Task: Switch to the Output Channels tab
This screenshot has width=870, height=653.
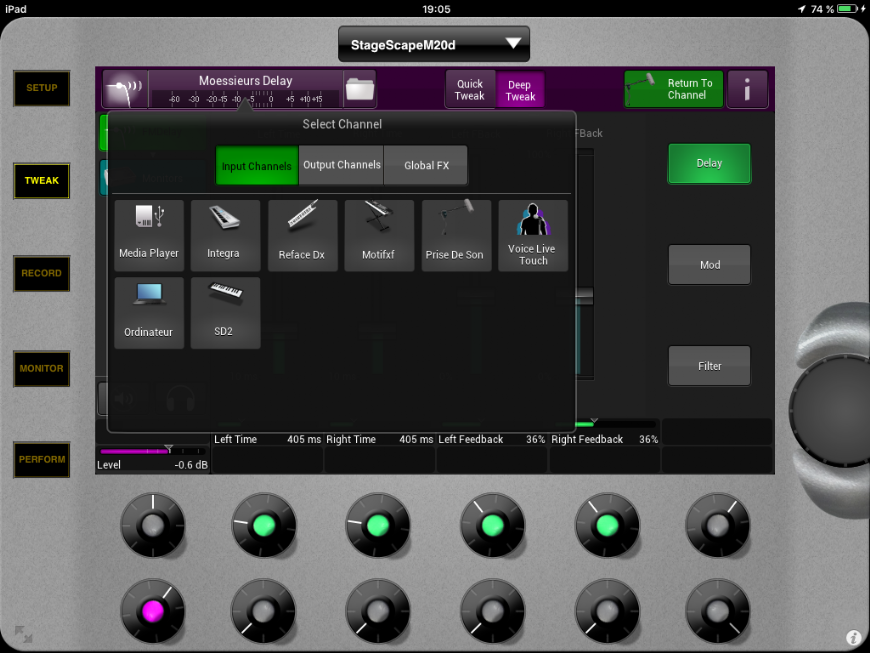Action: coord(341,165)
